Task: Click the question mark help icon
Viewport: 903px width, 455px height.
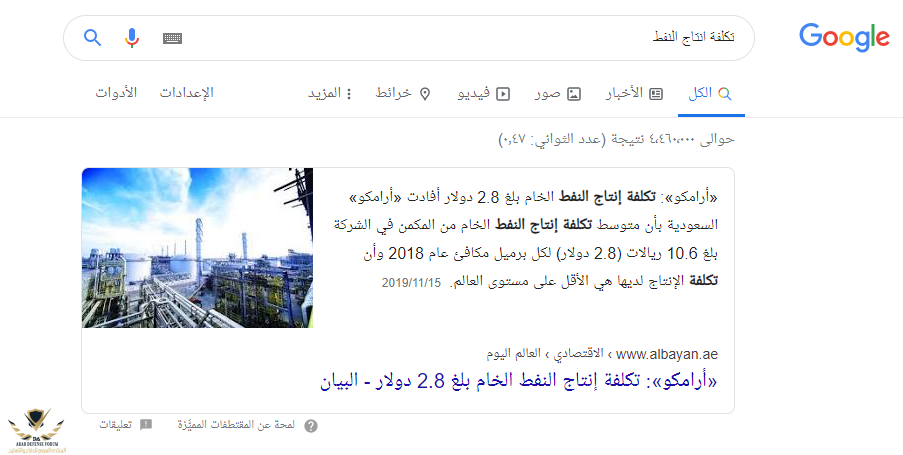Action: [x=311, y=426]
